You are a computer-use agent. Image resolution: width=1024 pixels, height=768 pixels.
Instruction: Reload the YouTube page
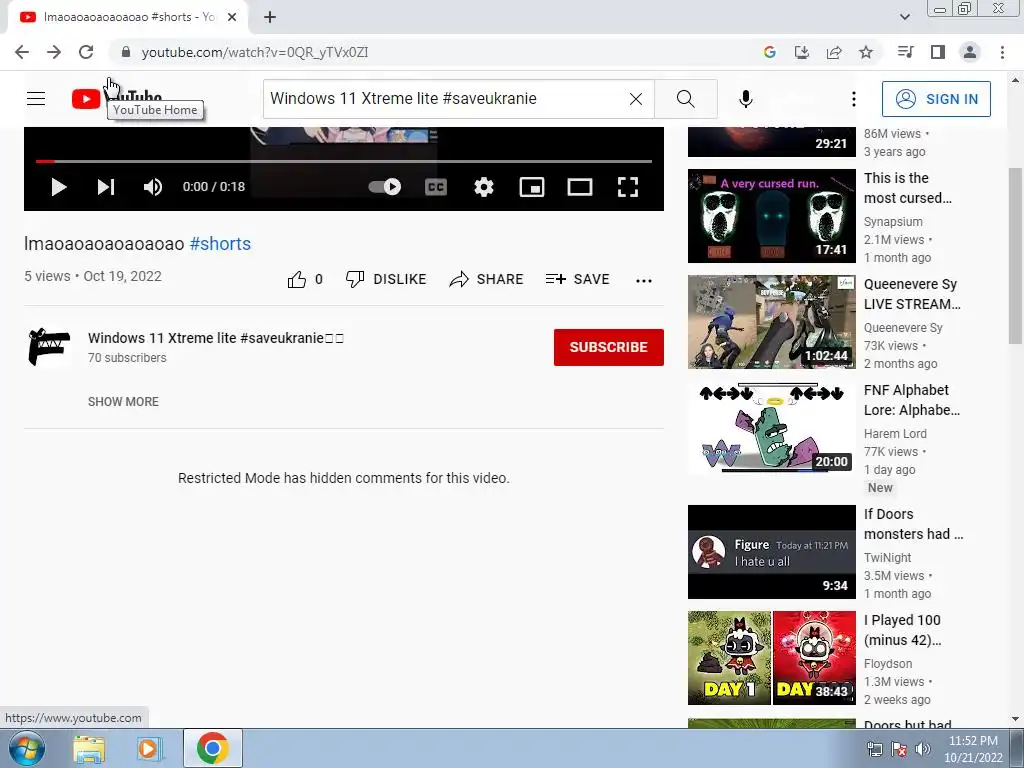coord(86,52)
